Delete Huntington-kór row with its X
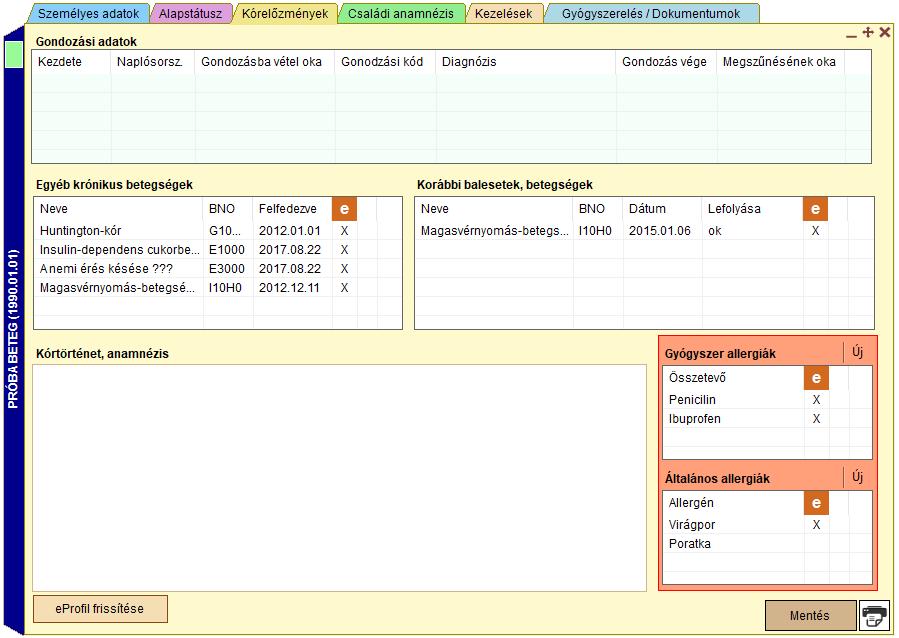Image resolution: width=899 pixels, height=638 pixels. pos(344,230)
